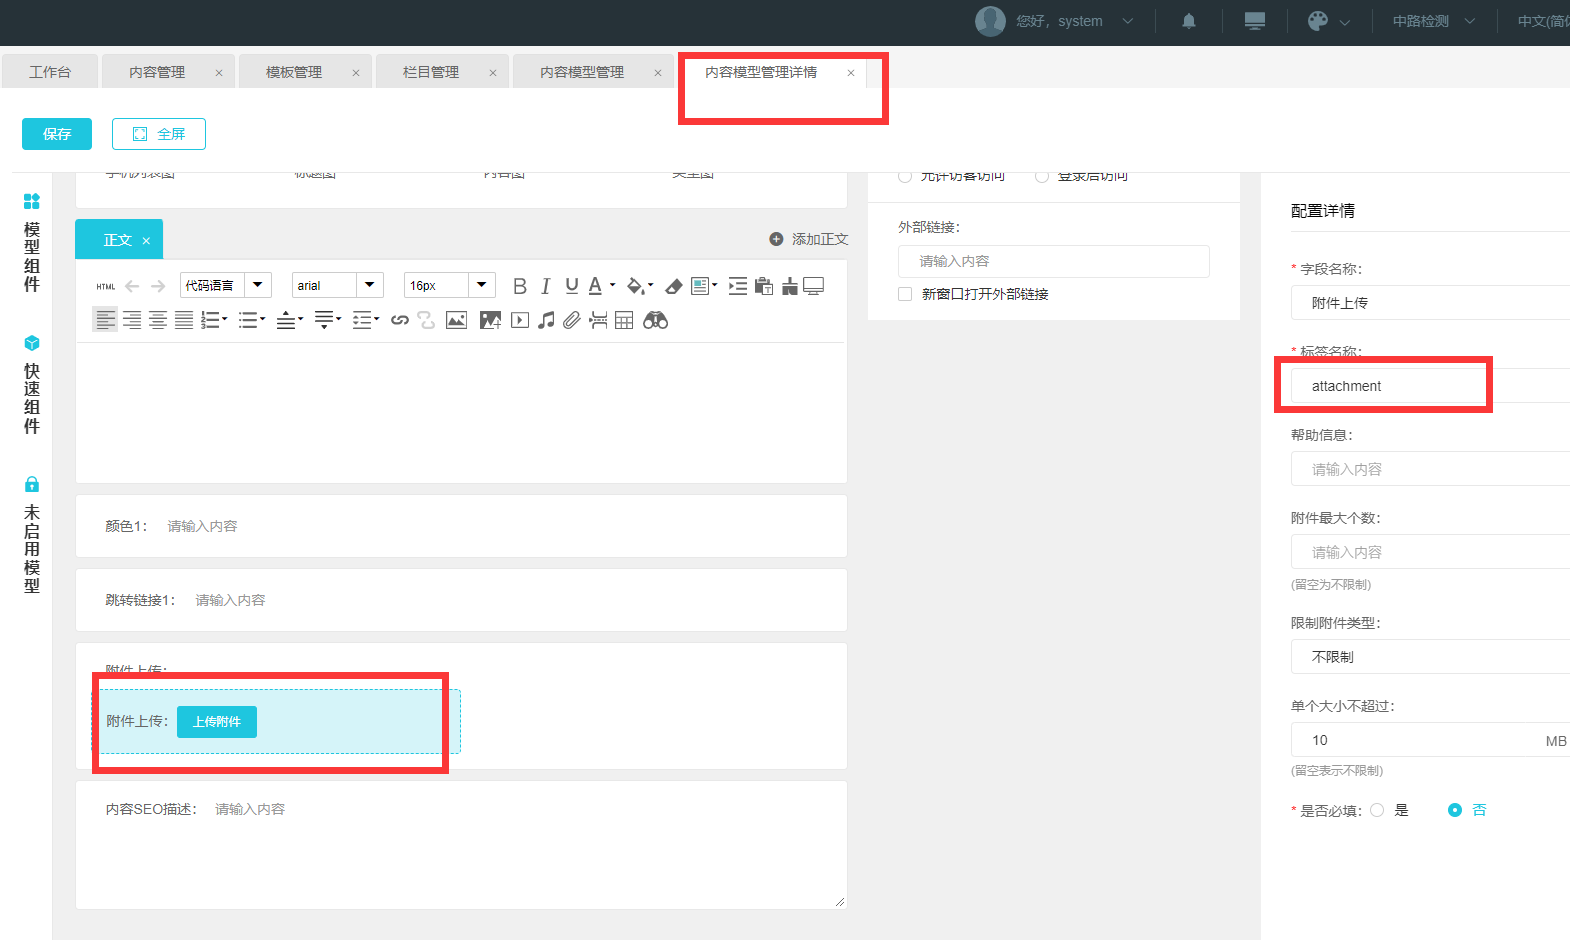Click the unlink icon in the editor
This screenshot has height=940, width=1570.
coord(426,320)
